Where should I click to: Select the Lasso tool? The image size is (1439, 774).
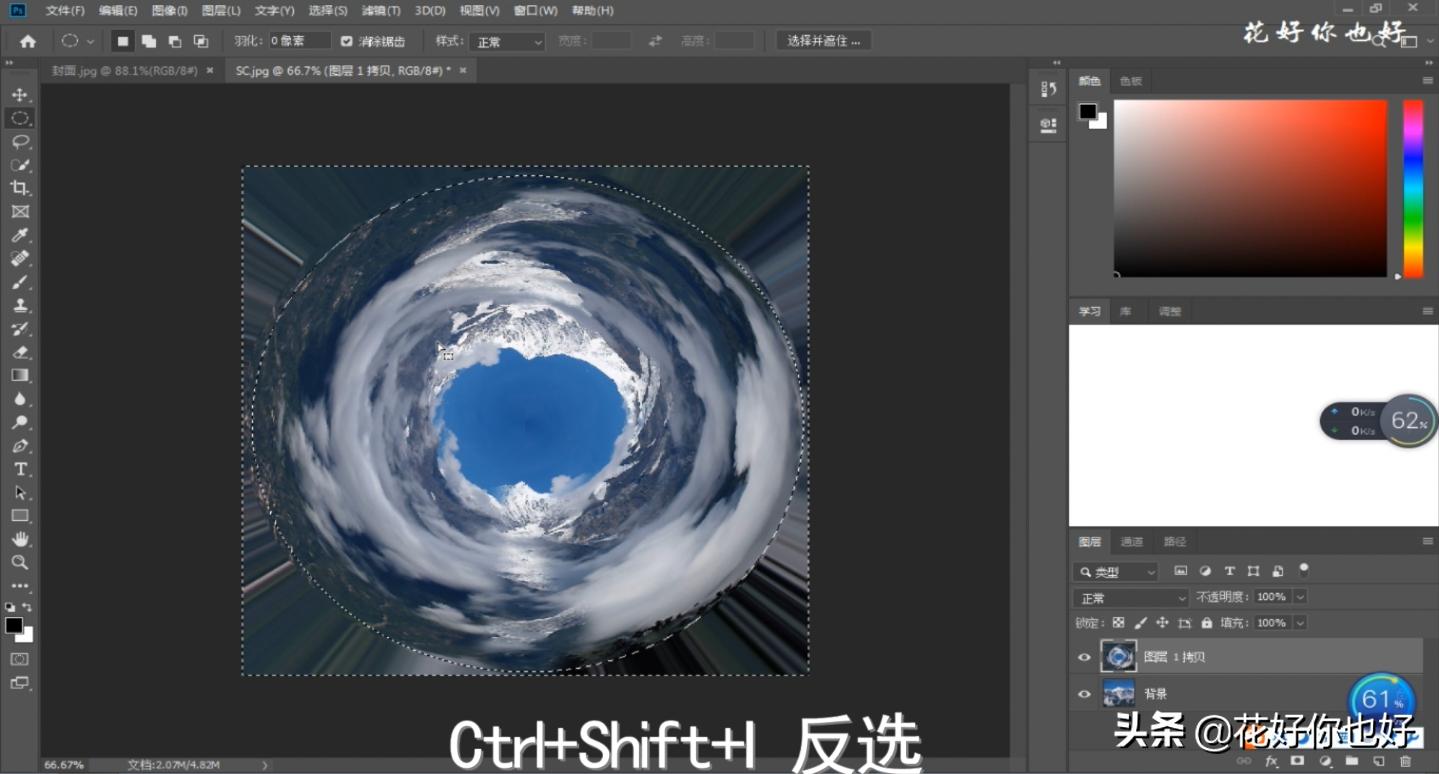coord(20,141)
